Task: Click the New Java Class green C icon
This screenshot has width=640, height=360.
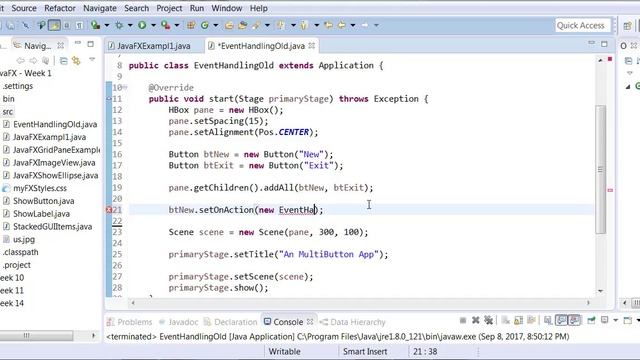Action: coord(204,25)
